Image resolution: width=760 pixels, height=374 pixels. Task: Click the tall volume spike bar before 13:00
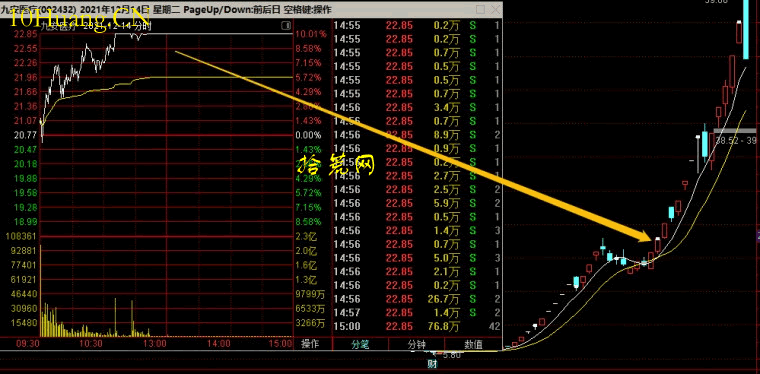coord(115,317)
